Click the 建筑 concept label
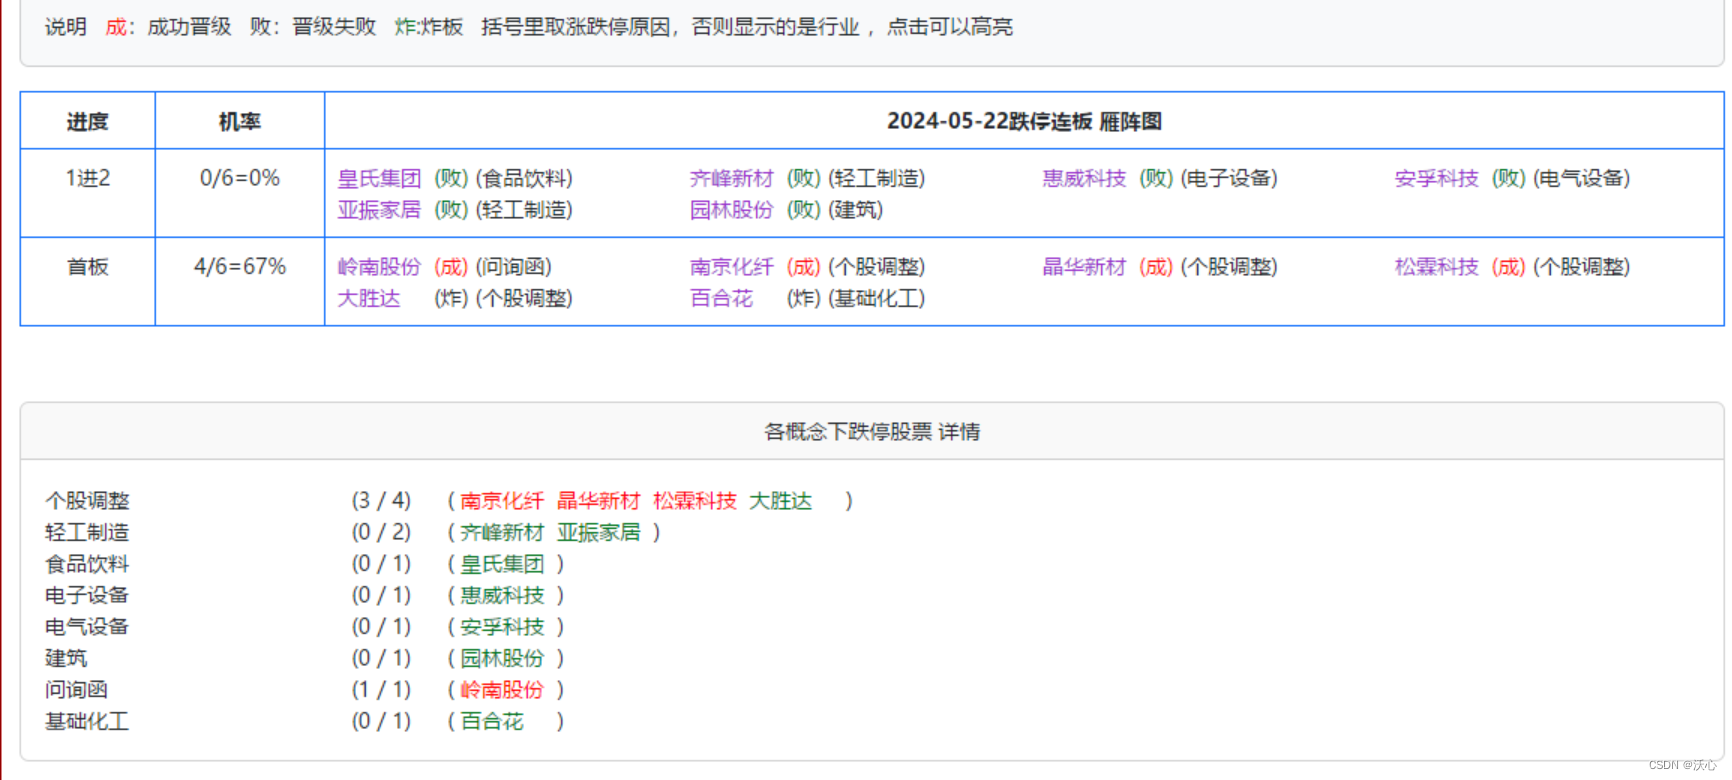 [66, 659]
